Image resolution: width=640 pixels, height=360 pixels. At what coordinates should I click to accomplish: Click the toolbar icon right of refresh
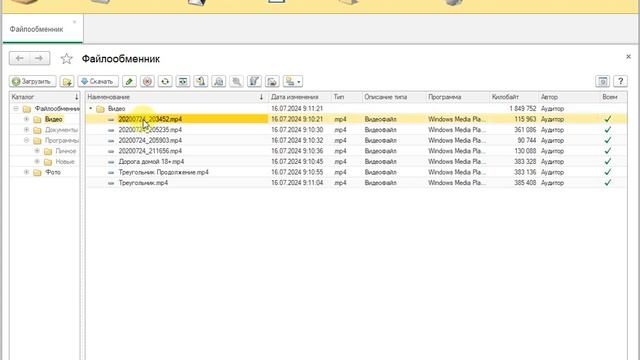[x=183, y=82]
